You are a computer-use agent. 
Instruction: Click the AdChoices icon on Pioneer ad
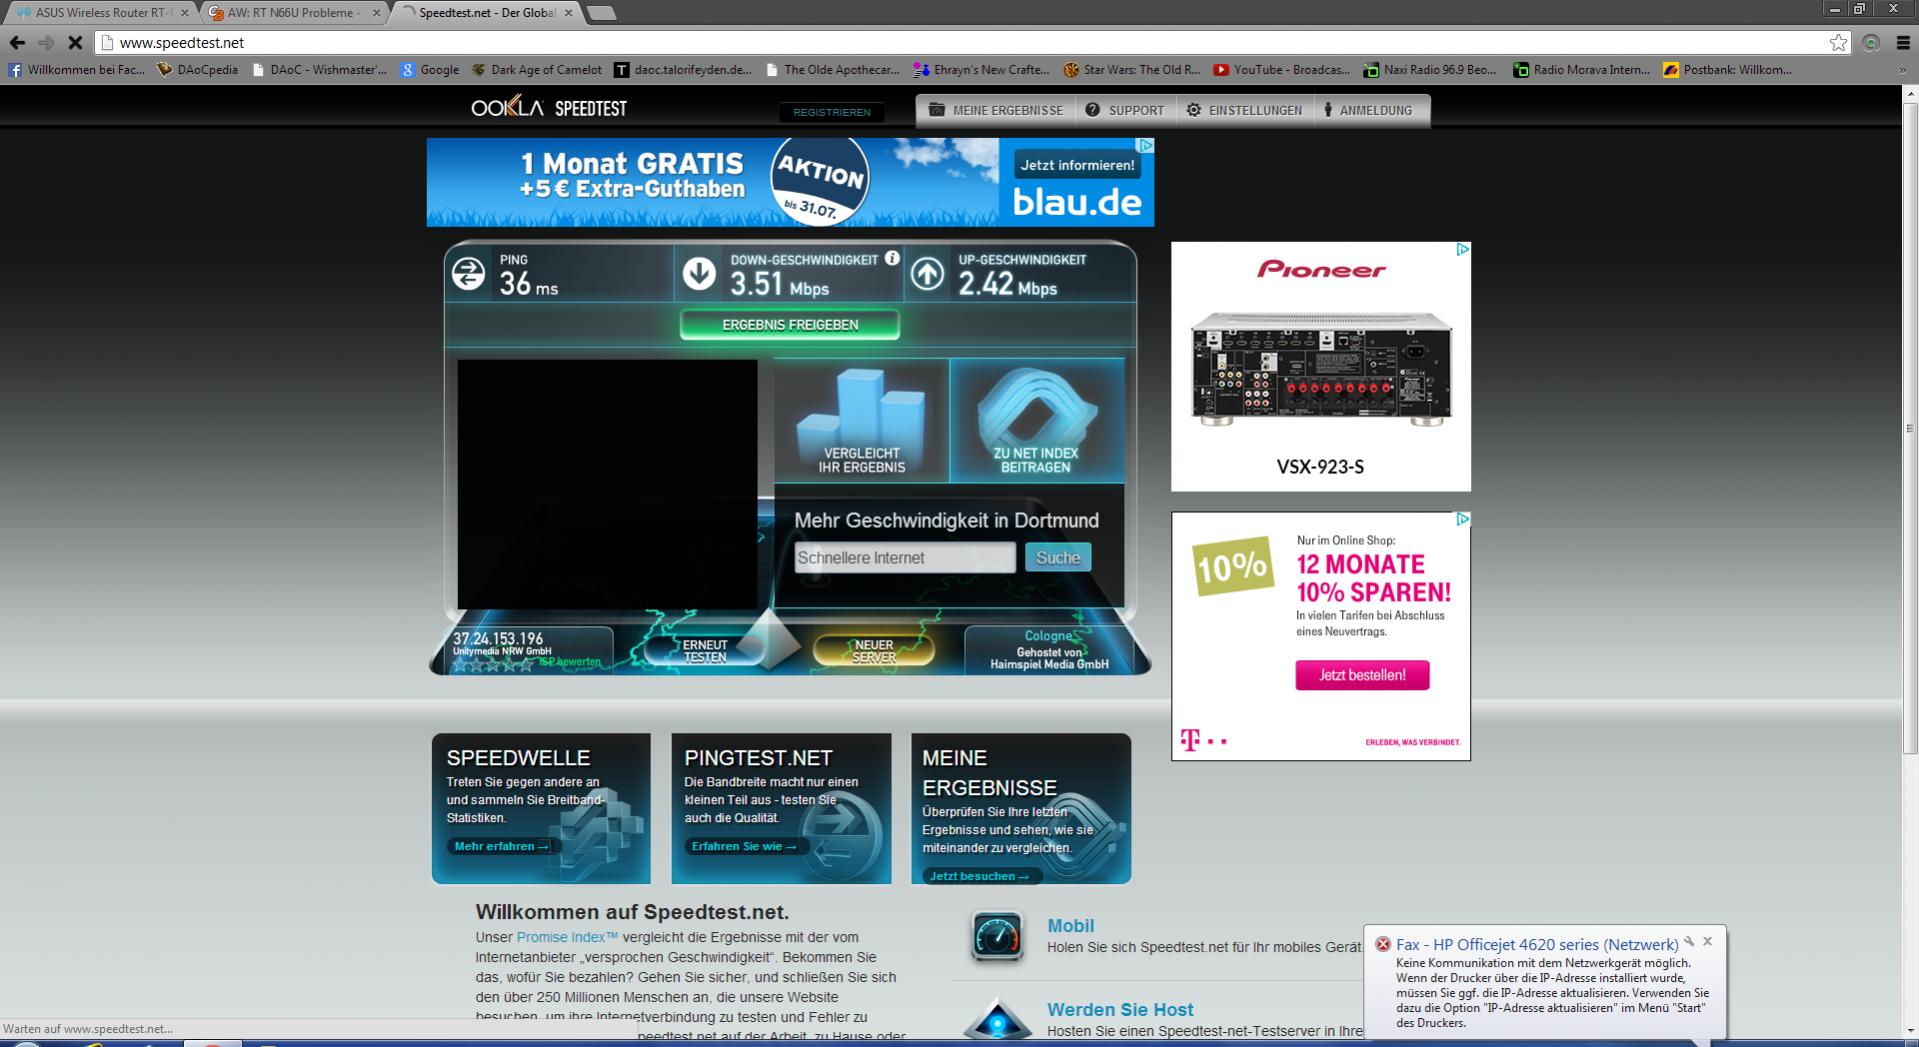click(1462, 249)
